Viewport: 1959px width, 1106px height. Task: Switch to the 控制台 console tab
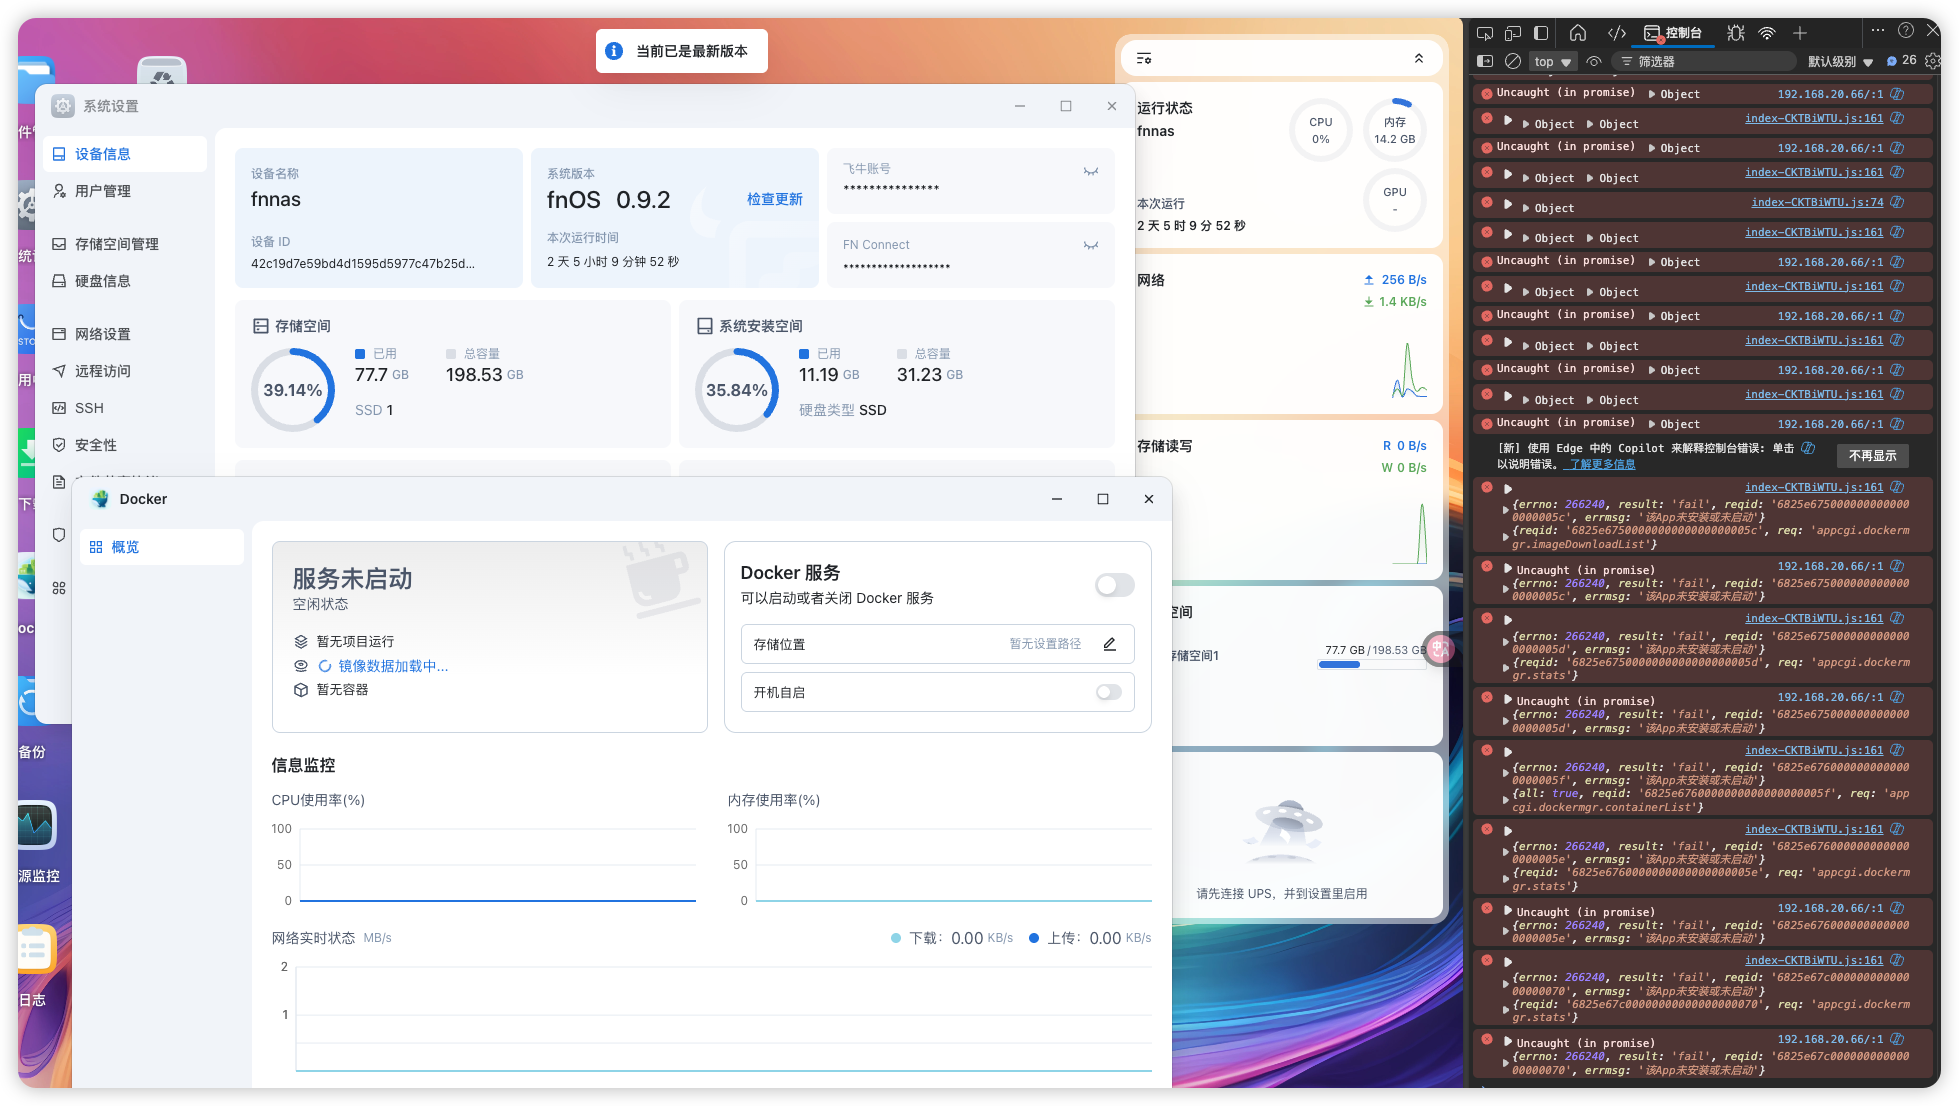(1673, 33)
